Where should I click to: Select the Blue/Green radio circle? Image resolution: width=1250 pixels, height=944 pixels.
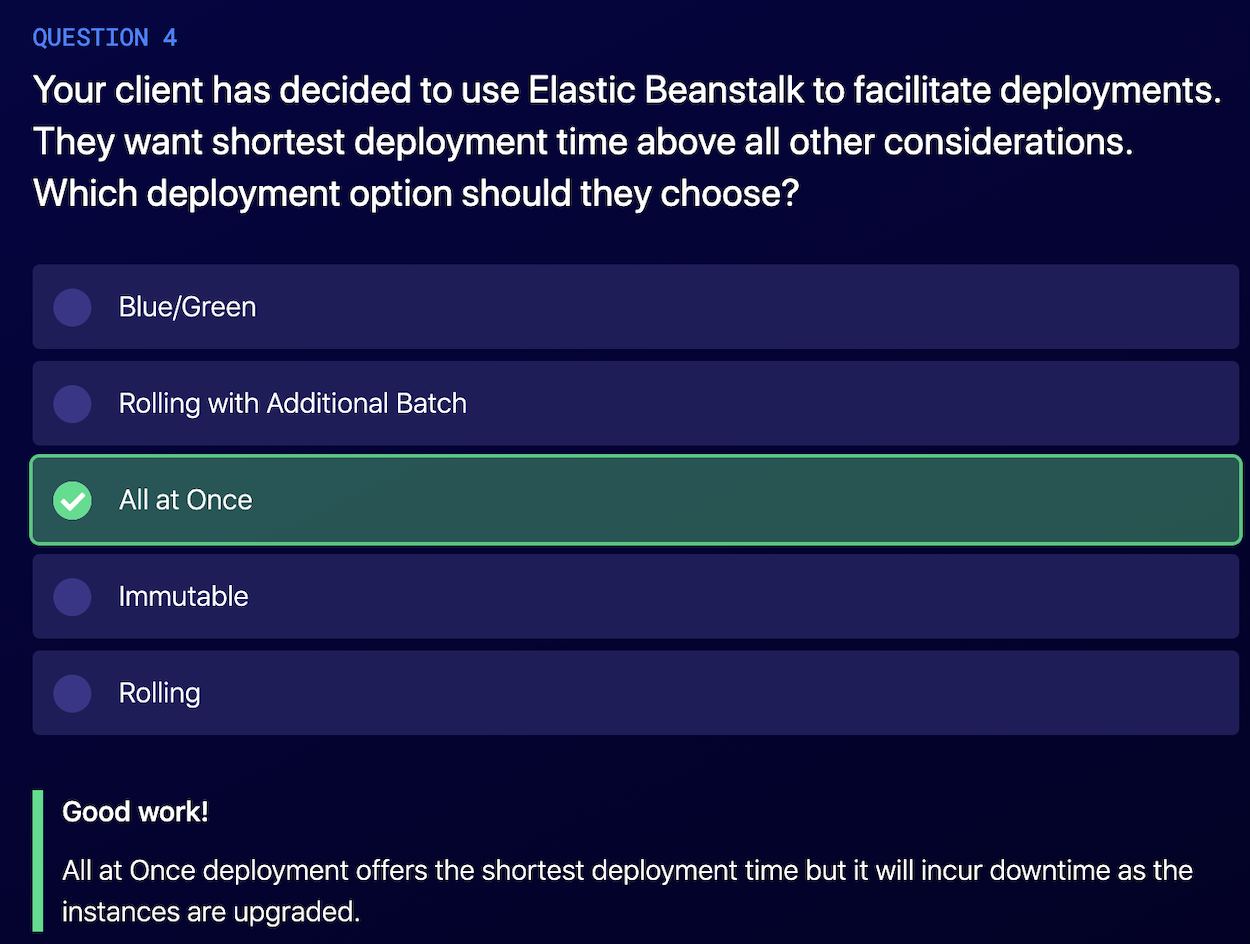(72, 307)
